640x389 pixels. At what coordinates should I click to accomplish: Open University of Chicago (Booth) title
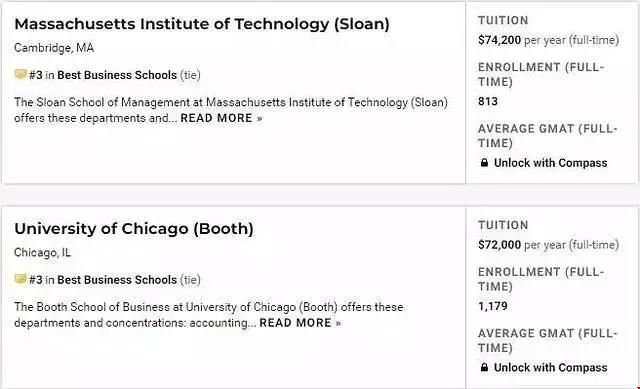[134, 229]
